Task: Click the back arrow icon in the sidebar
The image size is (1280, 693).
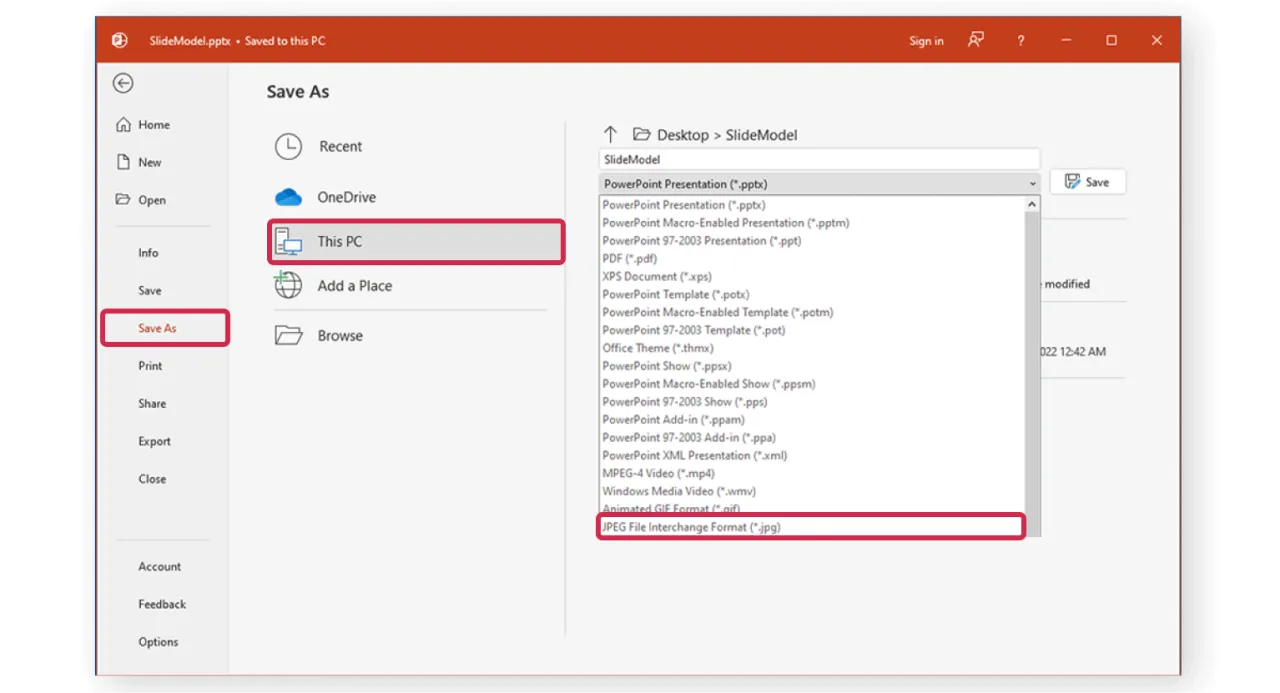Action: pos(123,84)
